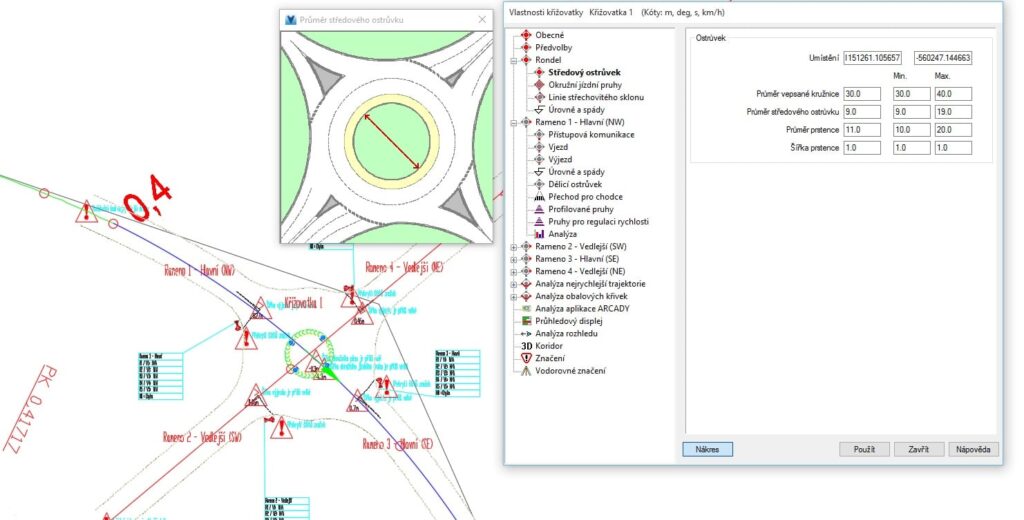Click the Umístění X coordinate field
Image resolution: width=1024 pixels, height=520 pixels.
click(x=872, y=58)
